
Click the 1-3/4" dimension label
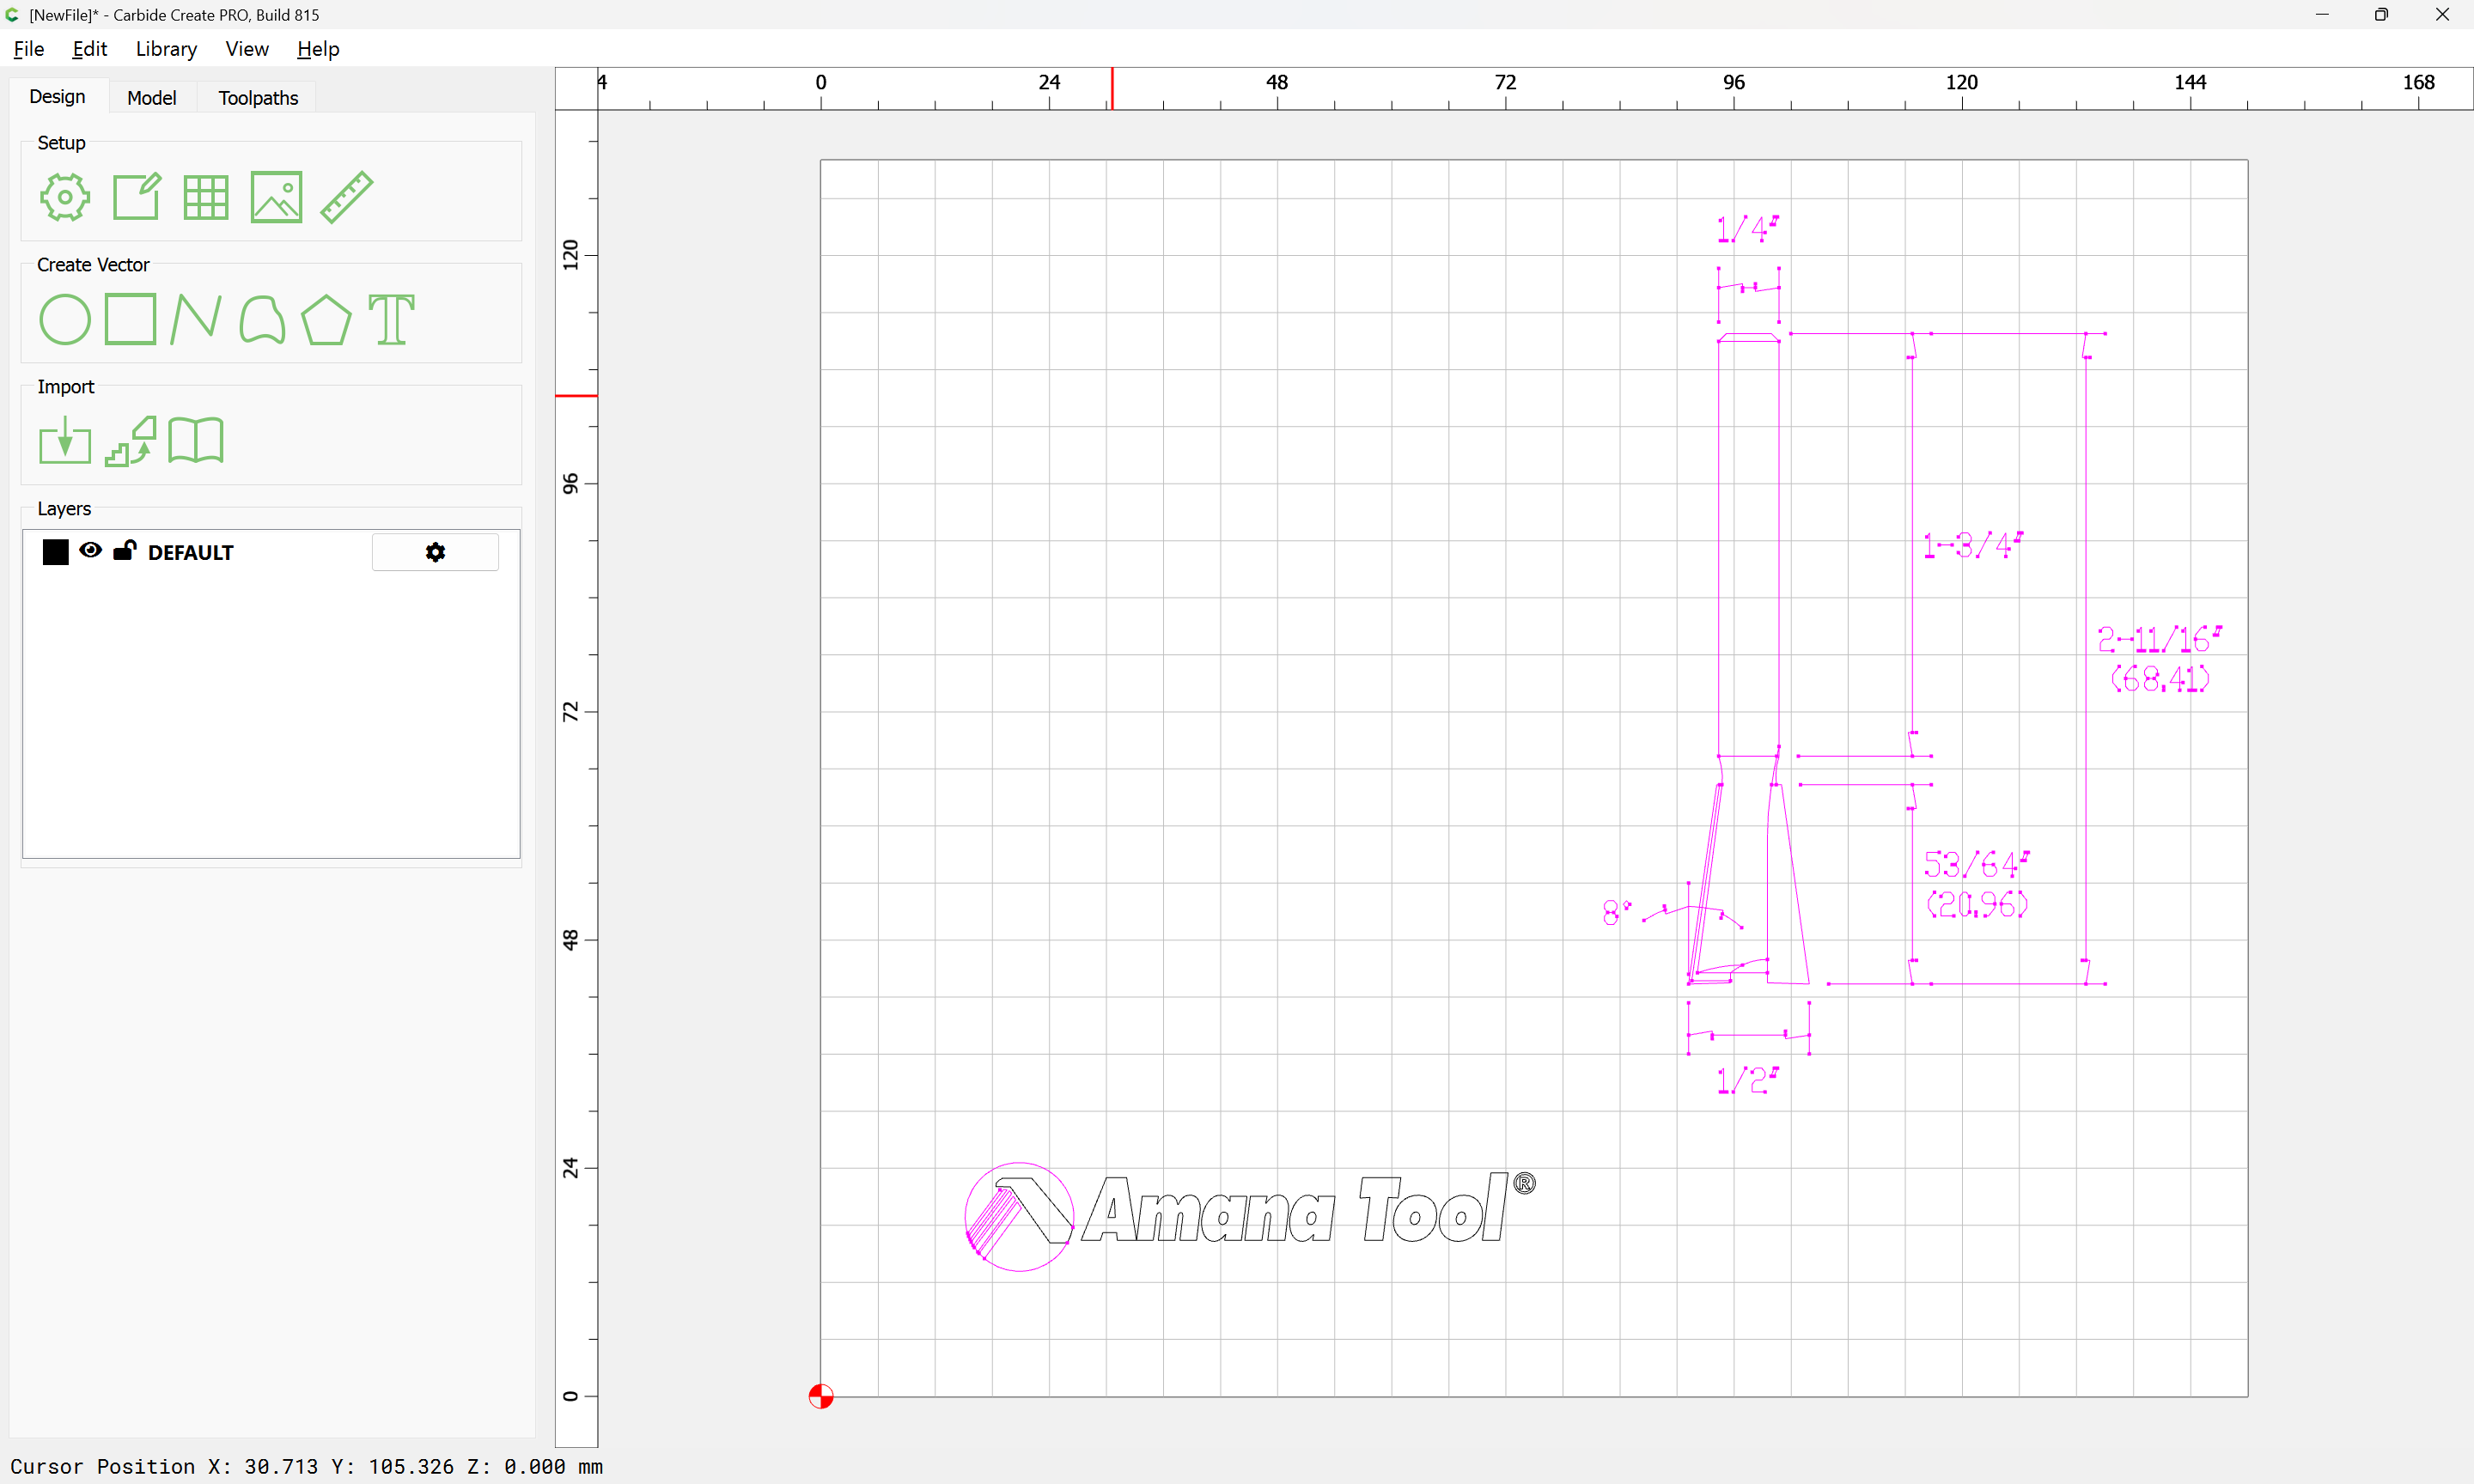pos(1973,545)
